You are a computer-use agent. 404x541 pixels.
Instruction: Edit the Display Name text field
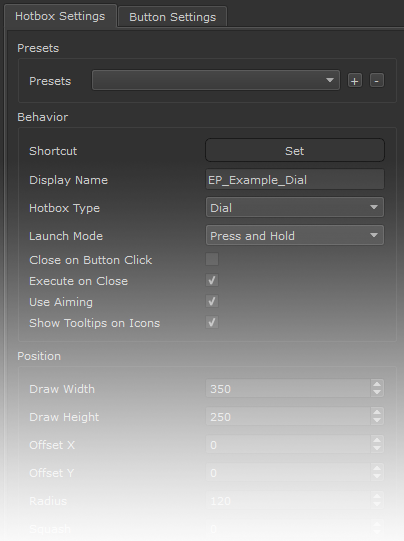(x=295, y=179)
